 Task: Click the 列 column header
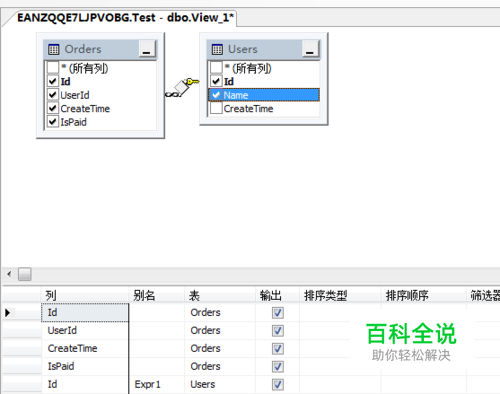85,295
